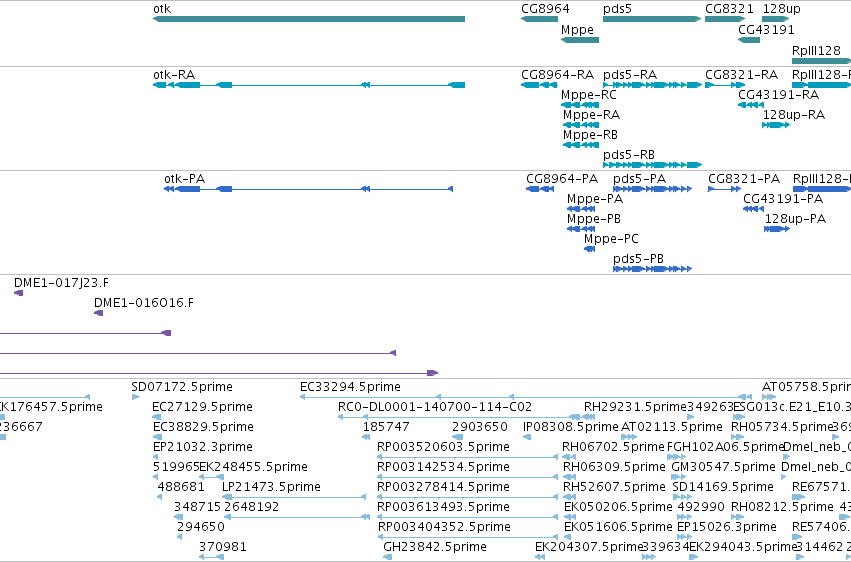The image size is (851, 562).
Task: Click the CG43191-RA transcript label
Action: tap(779, 95)
